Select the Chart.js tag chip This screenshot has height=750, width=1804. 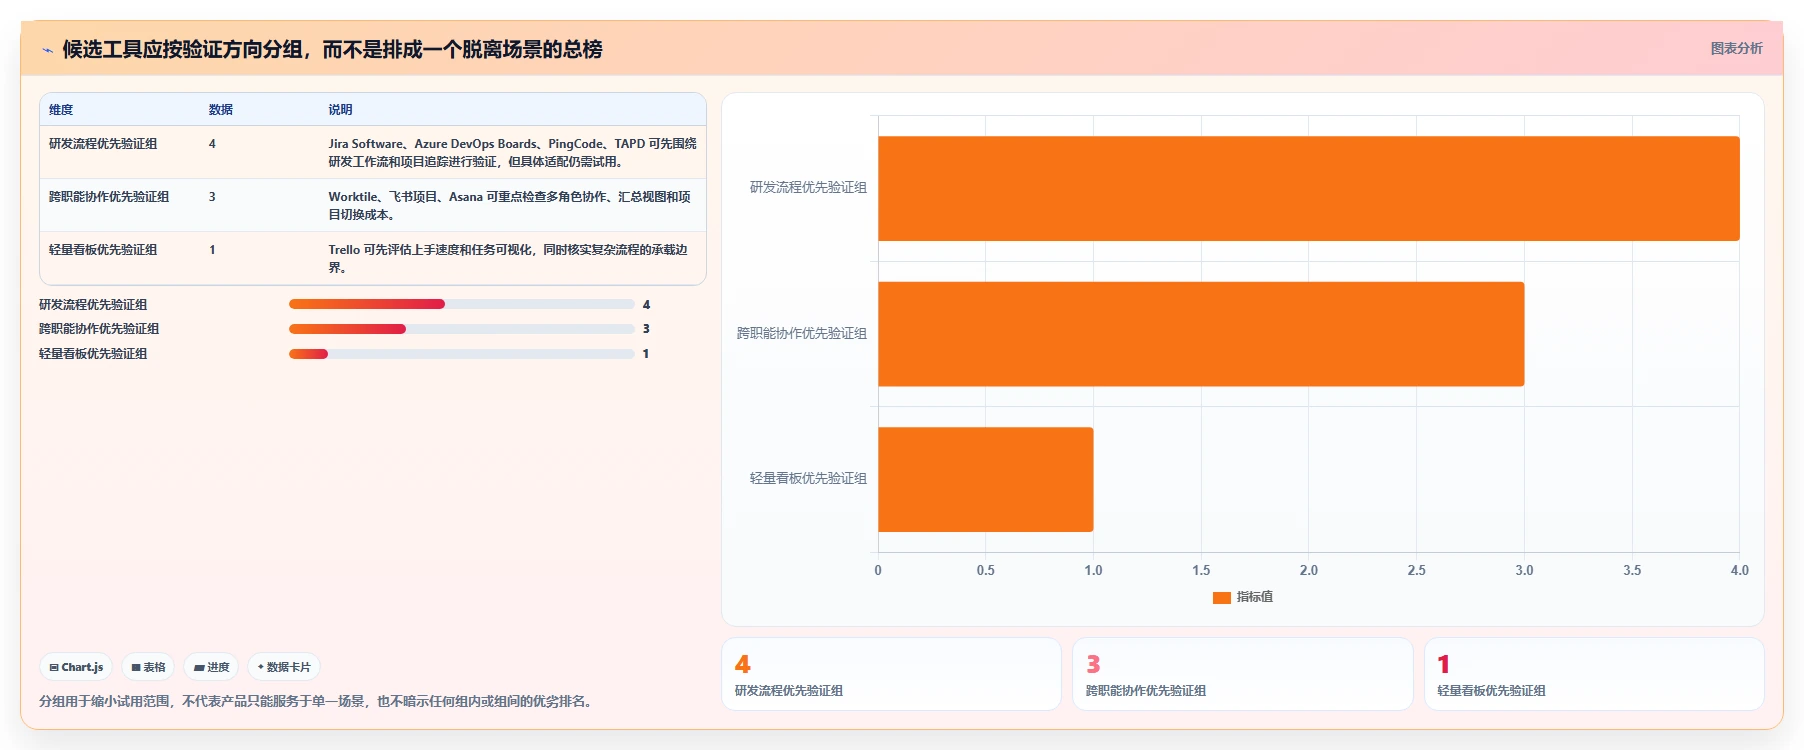click(x=76, y=667)
